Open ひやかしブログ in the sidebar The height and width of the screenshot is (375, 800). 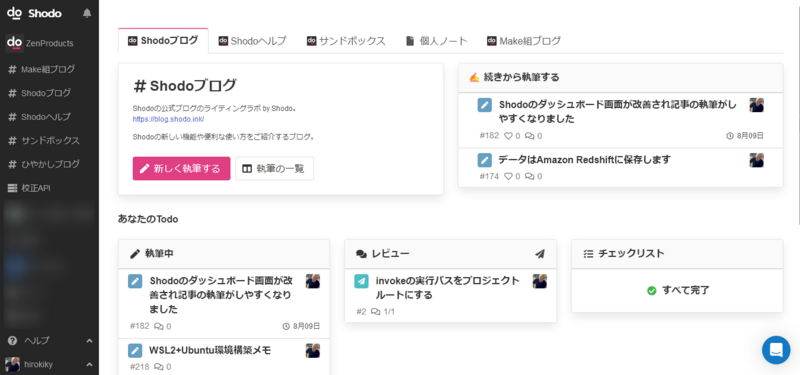coord(43,164)
